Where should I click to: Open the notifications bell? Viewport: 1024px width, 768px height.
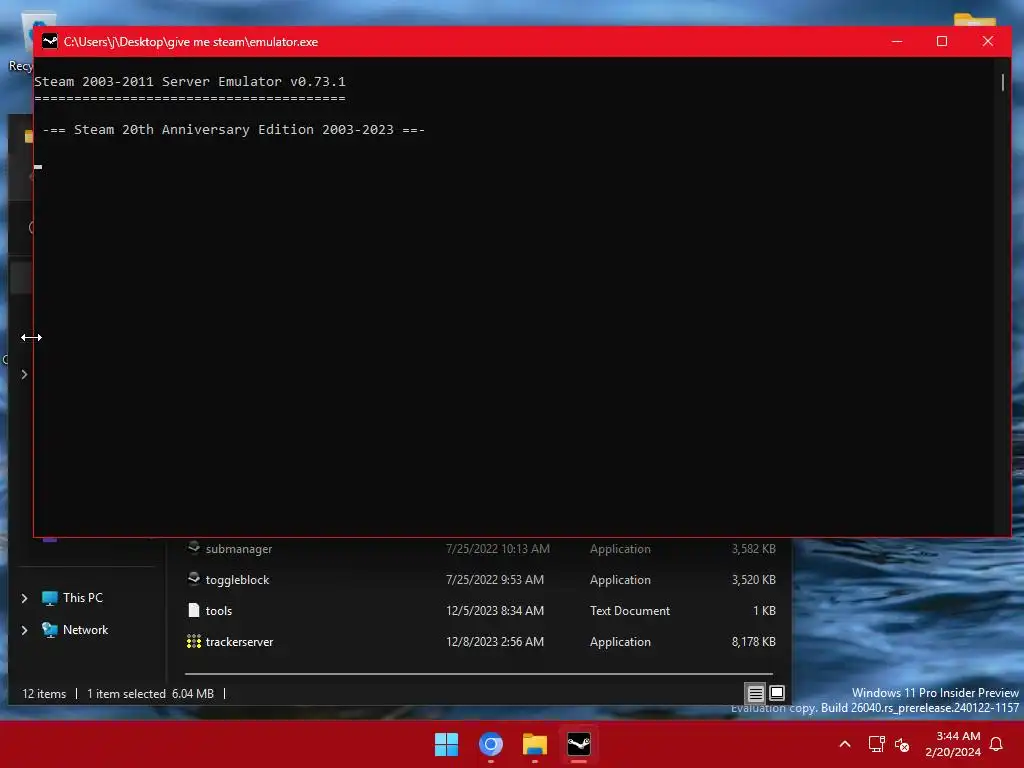click(996, 744)
